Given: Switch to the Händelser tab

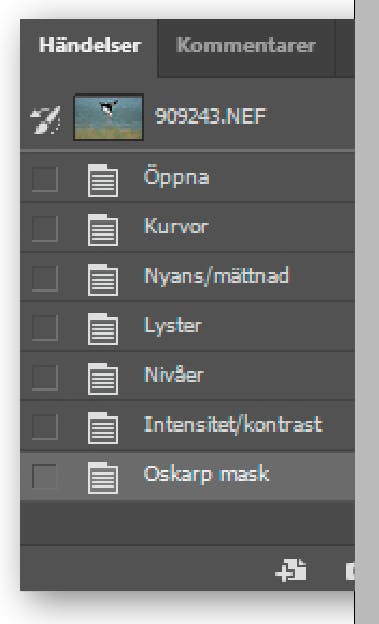Looking at the screenshot, I should click(90, 47).
